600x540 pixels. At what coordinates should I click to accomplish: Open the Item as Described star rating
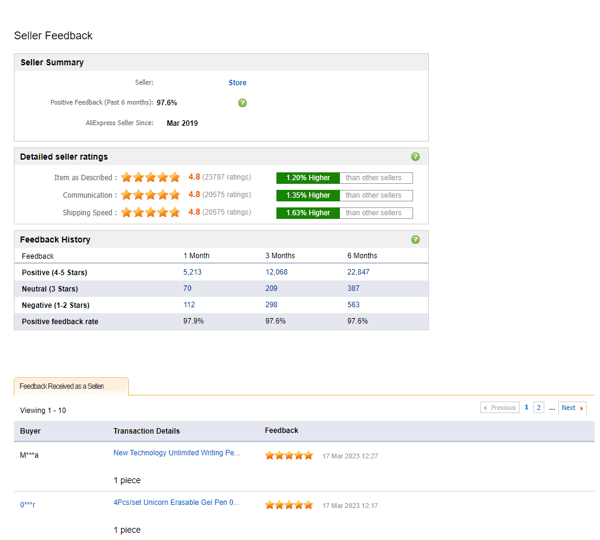click(x=150, y=177)
